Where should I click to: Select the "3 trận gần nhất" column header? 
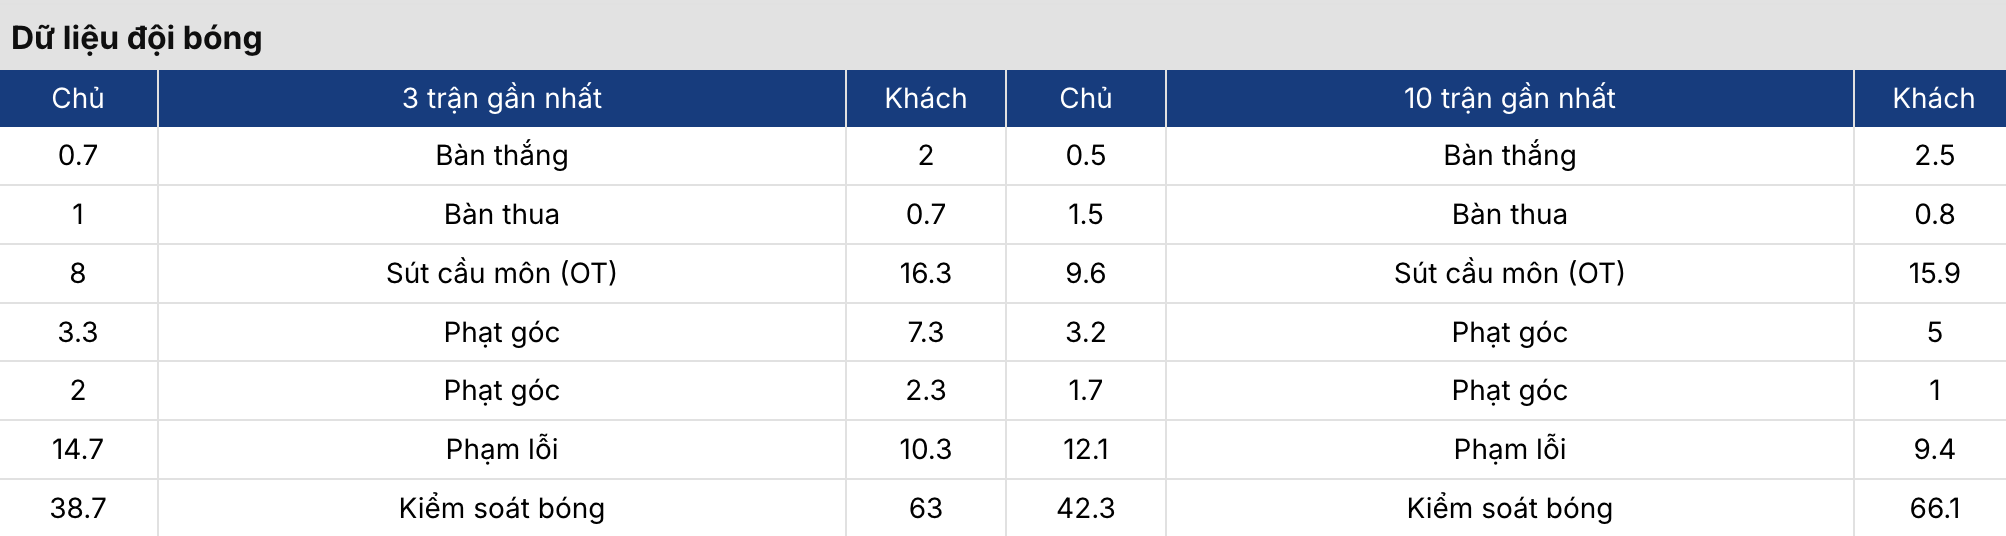pos(501,98)
